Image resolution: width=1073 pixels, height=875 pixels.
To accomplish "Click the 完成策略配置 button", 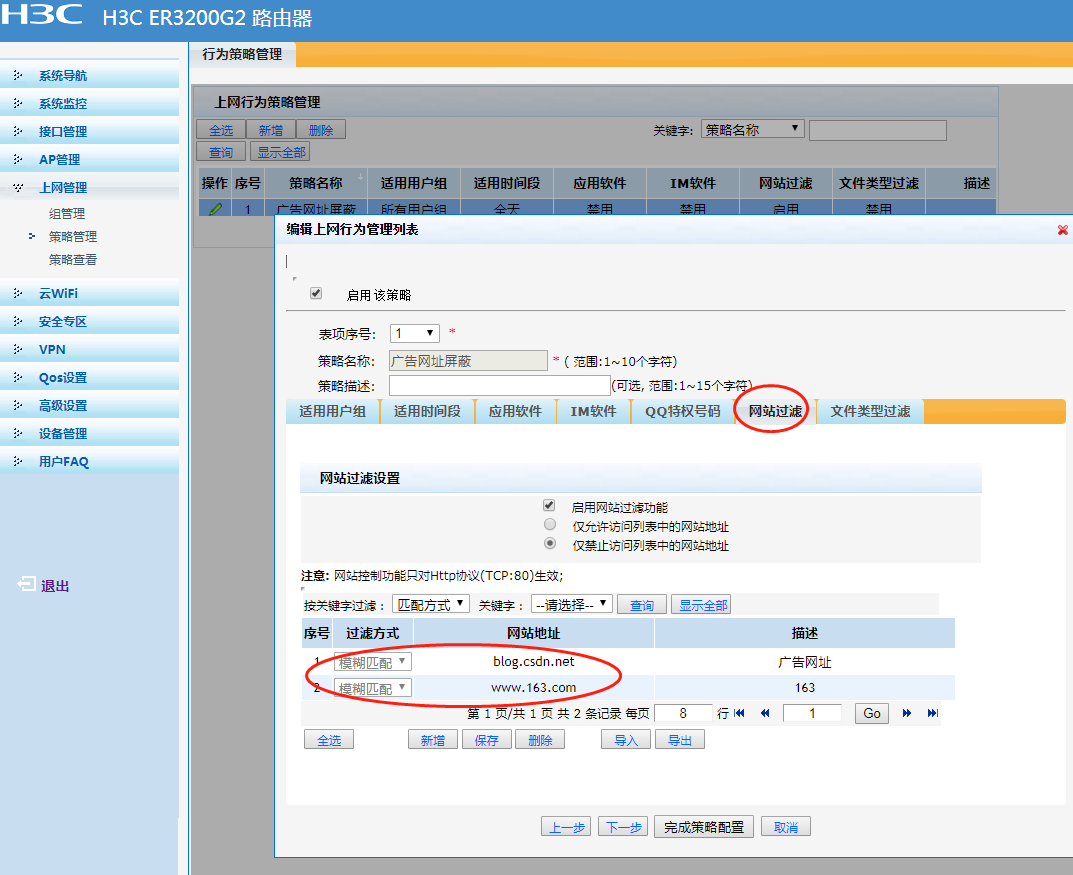I will (x=703, y=827).
